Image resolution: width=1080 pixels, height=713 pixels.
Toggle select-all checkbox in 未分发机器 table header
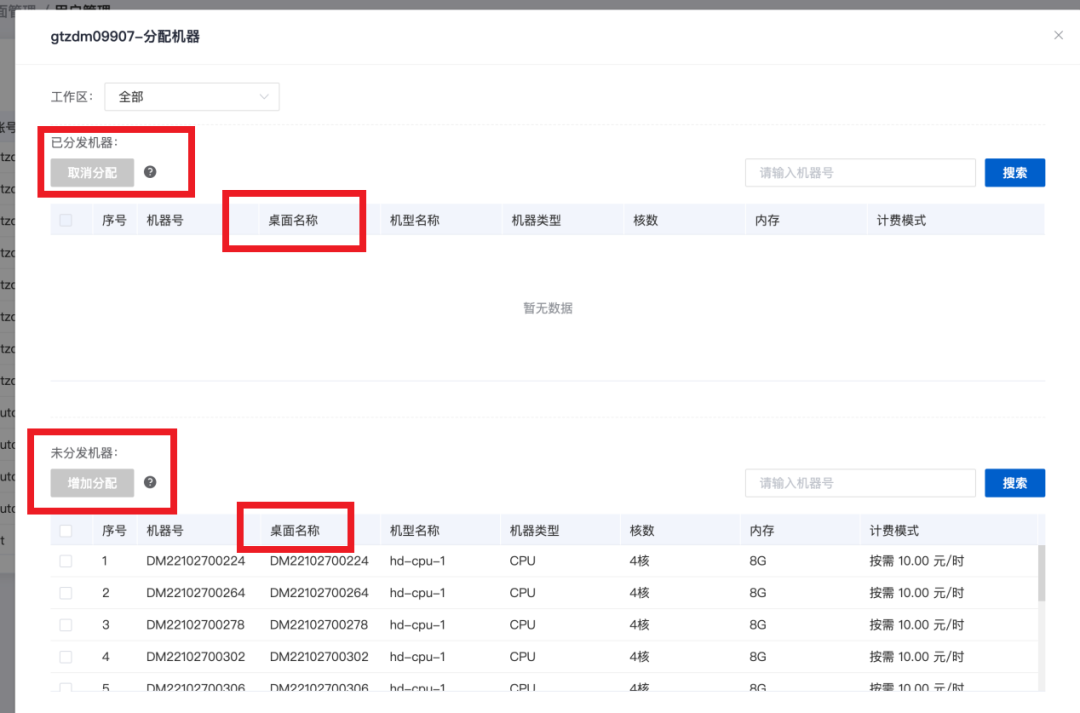(x=66, y=531)
